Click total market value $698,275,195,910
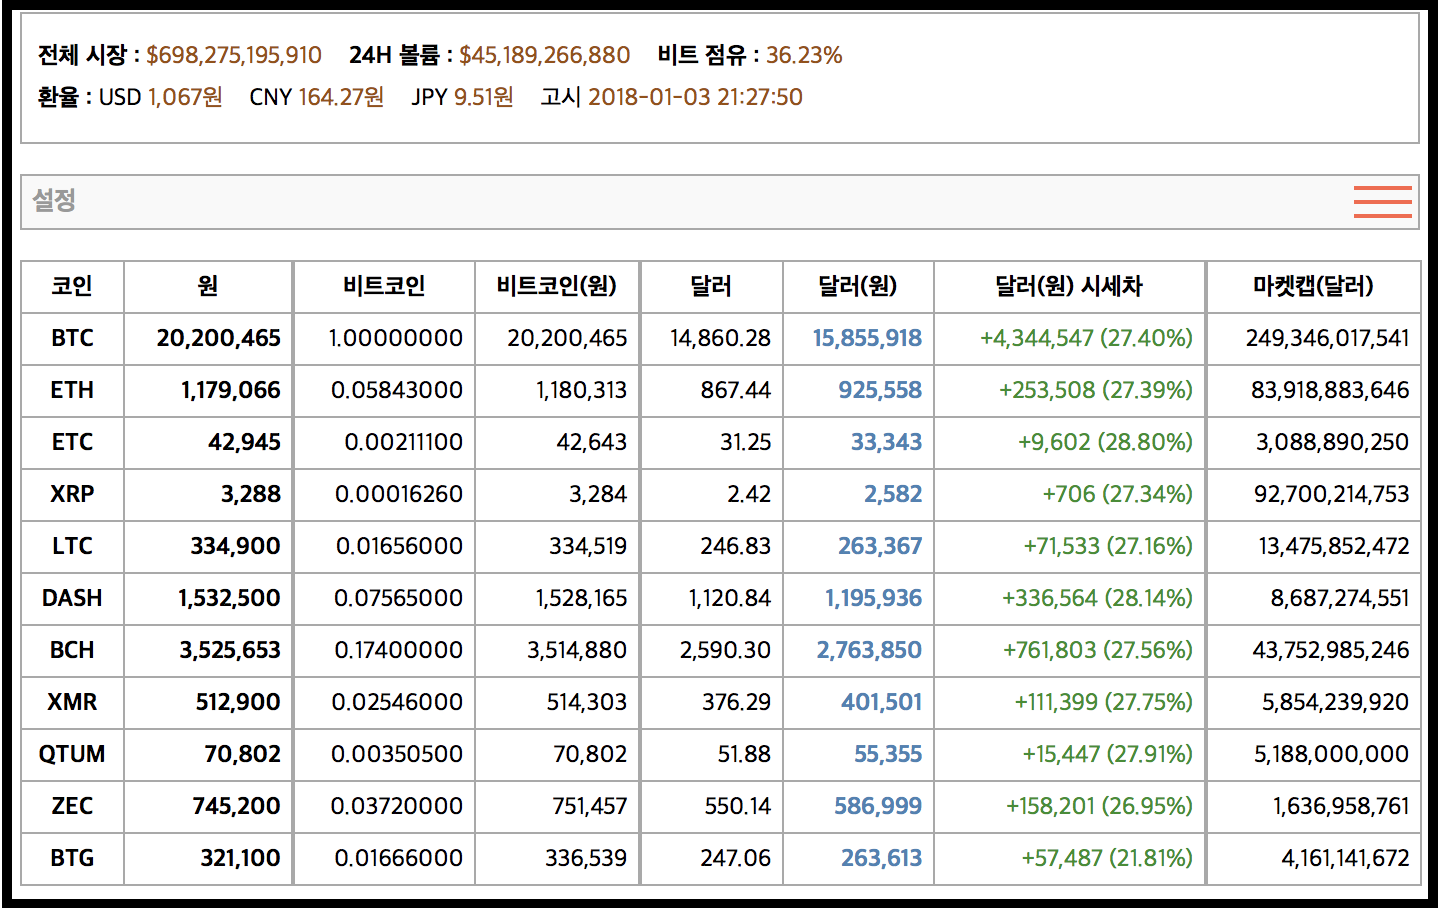 pyautogui.click(x=234, y=55)
